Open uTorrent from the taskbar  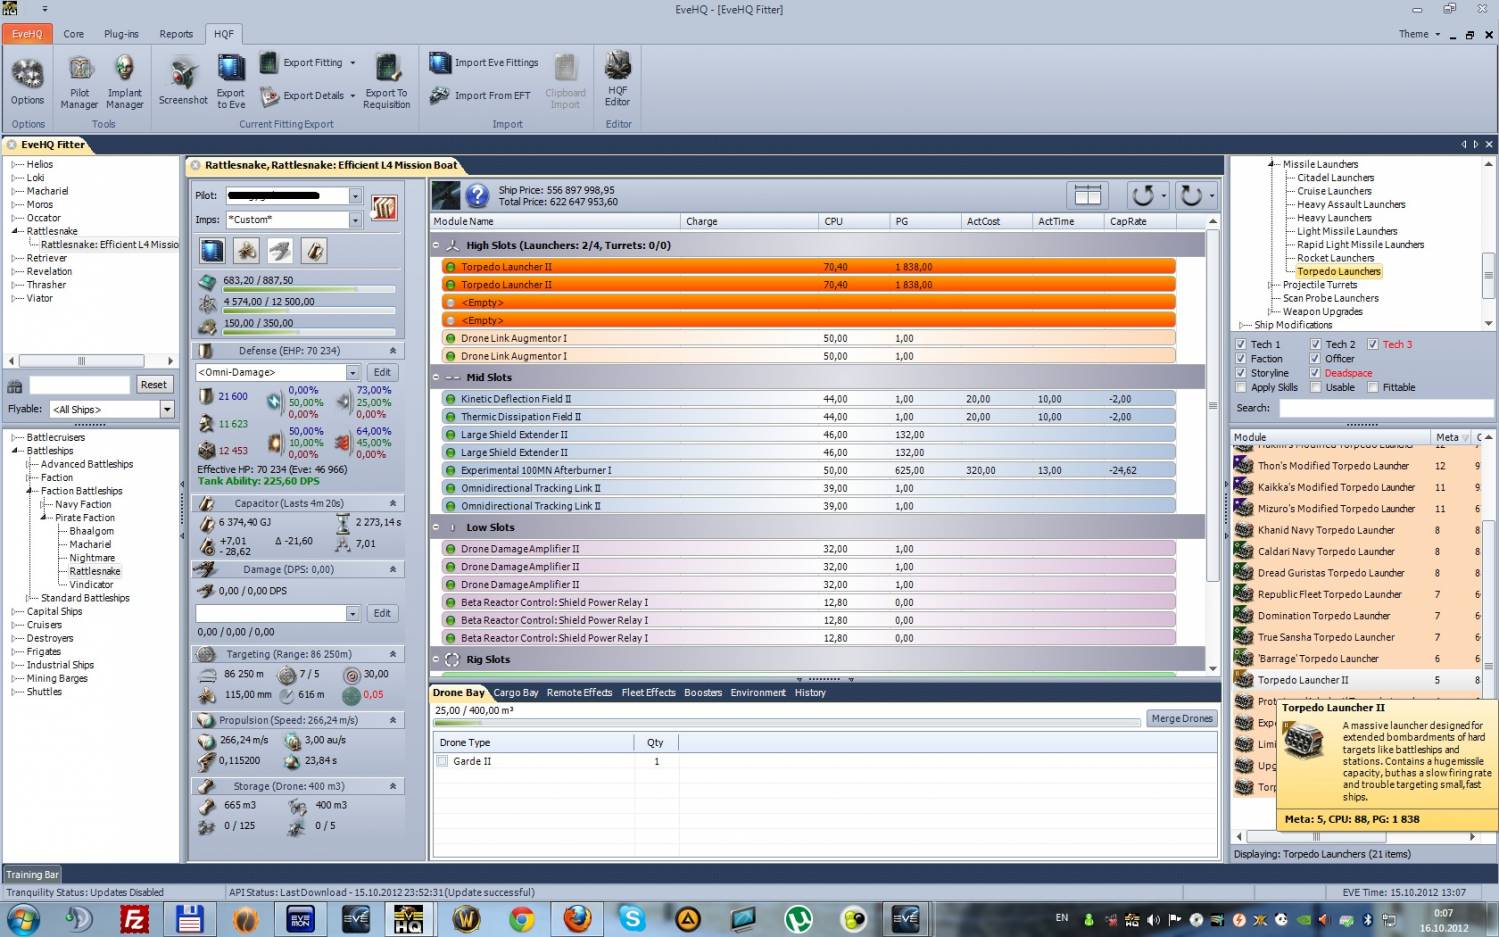coord(798,918)
